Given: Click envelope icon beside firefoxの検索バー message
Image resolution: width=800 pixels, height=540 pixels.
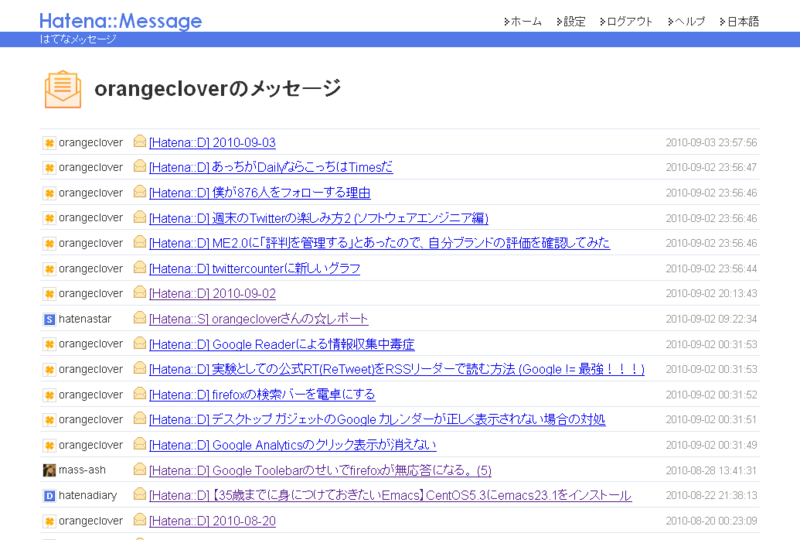Looking at the screenshot, I should (x=140, y=393).
